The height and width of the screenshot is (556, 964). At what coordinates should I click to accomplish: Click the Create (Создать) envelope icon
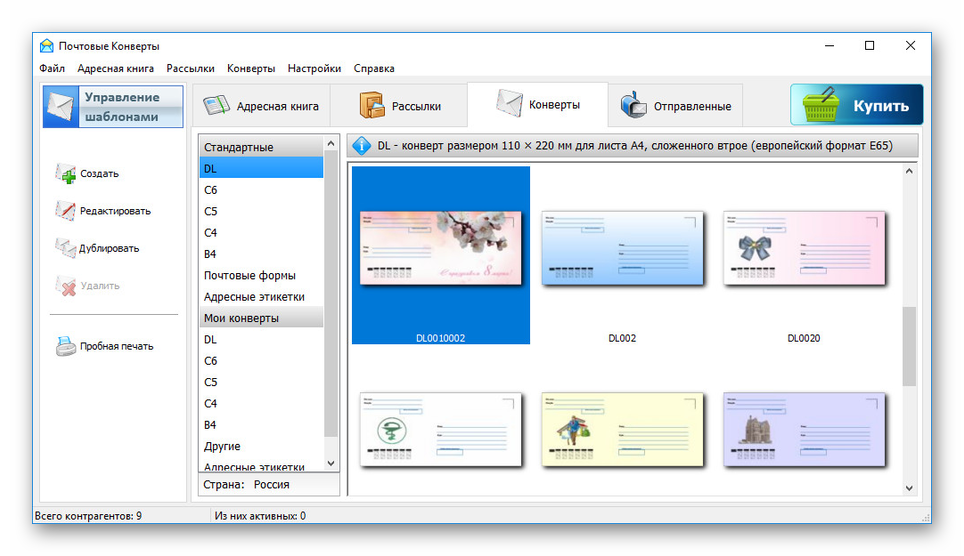coord(66,173)
